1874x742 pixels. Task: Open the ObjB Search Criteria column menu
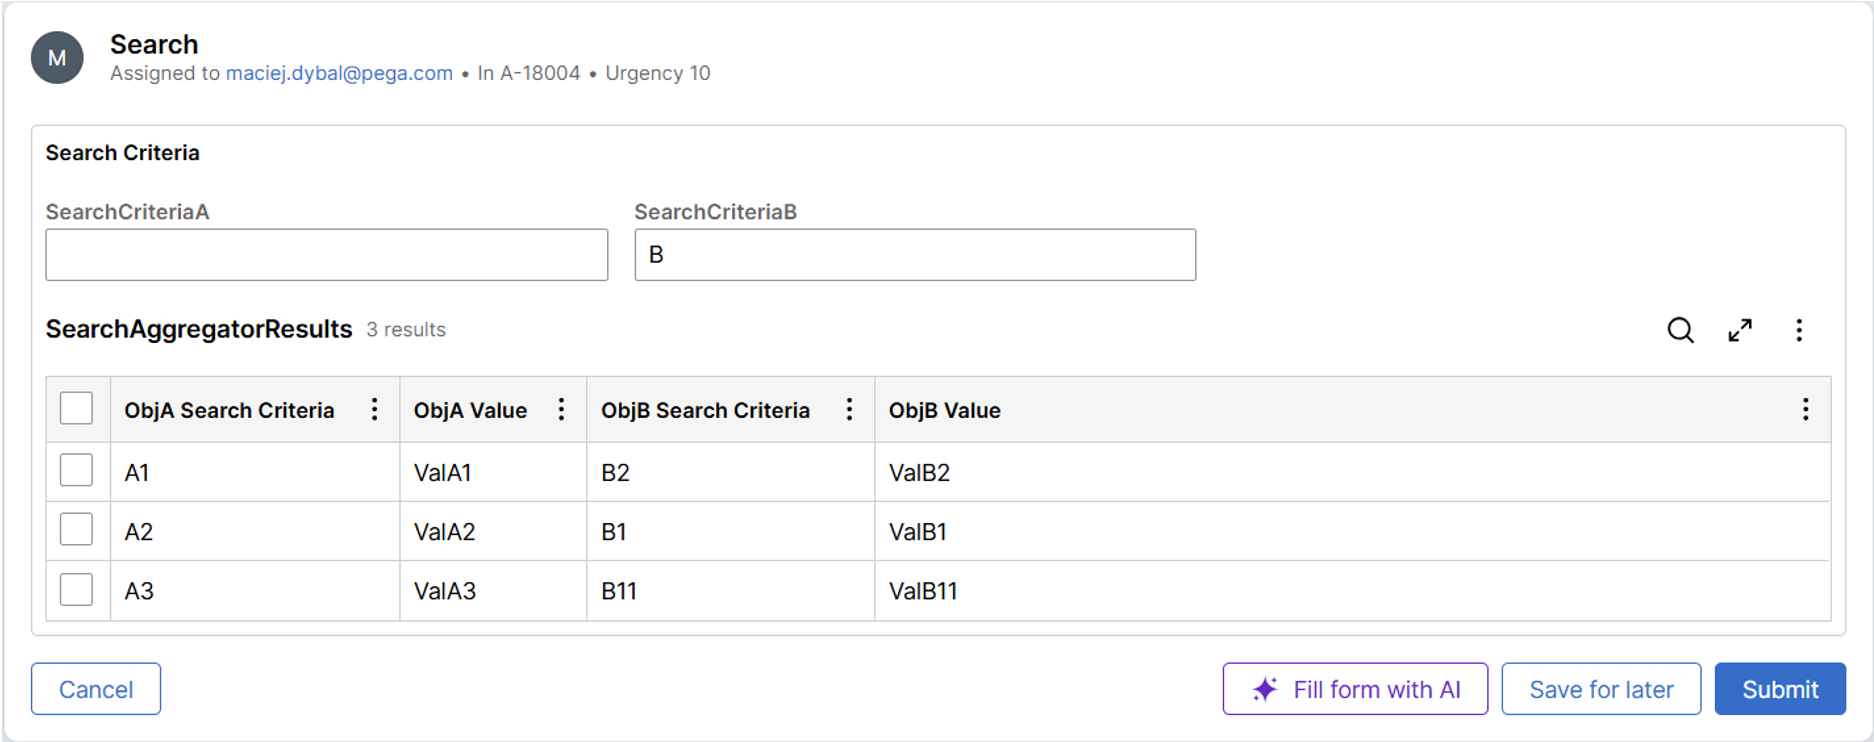849,409
